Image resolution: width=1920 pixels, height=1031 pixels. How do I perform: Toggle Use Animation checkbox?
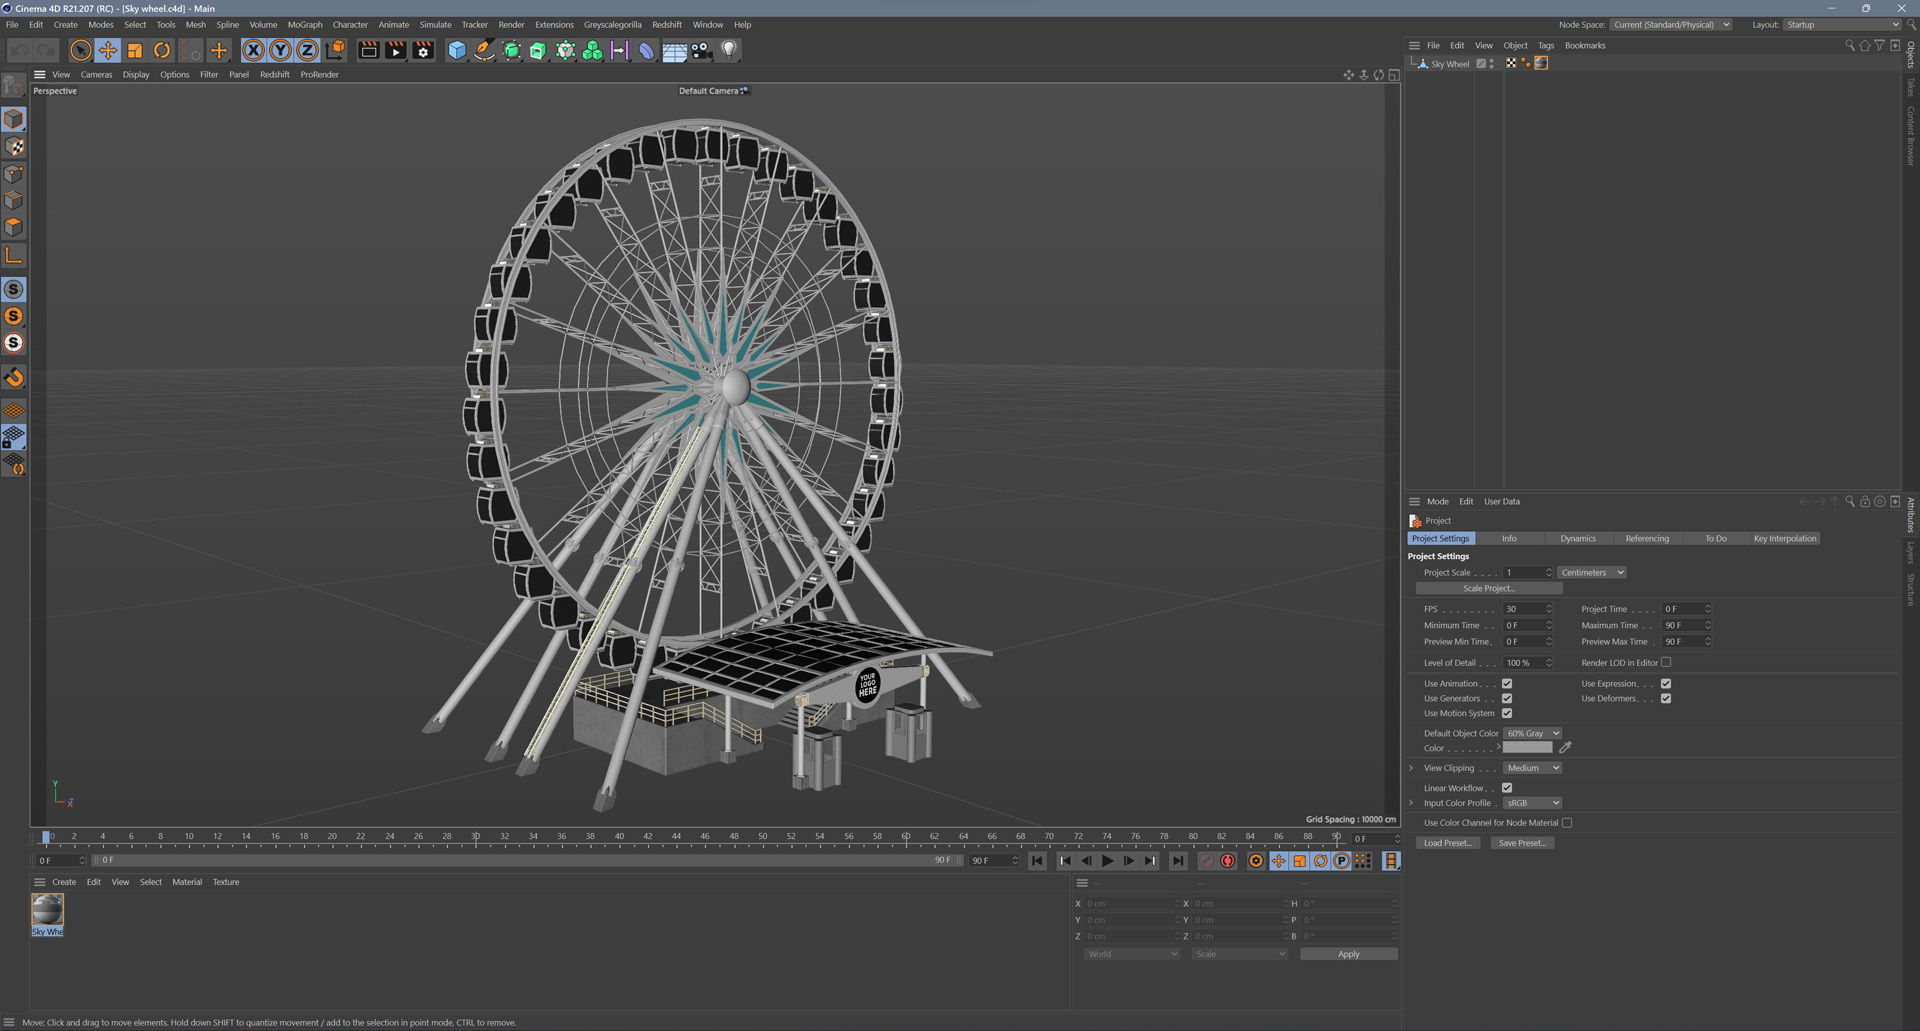coord(1507,684)
